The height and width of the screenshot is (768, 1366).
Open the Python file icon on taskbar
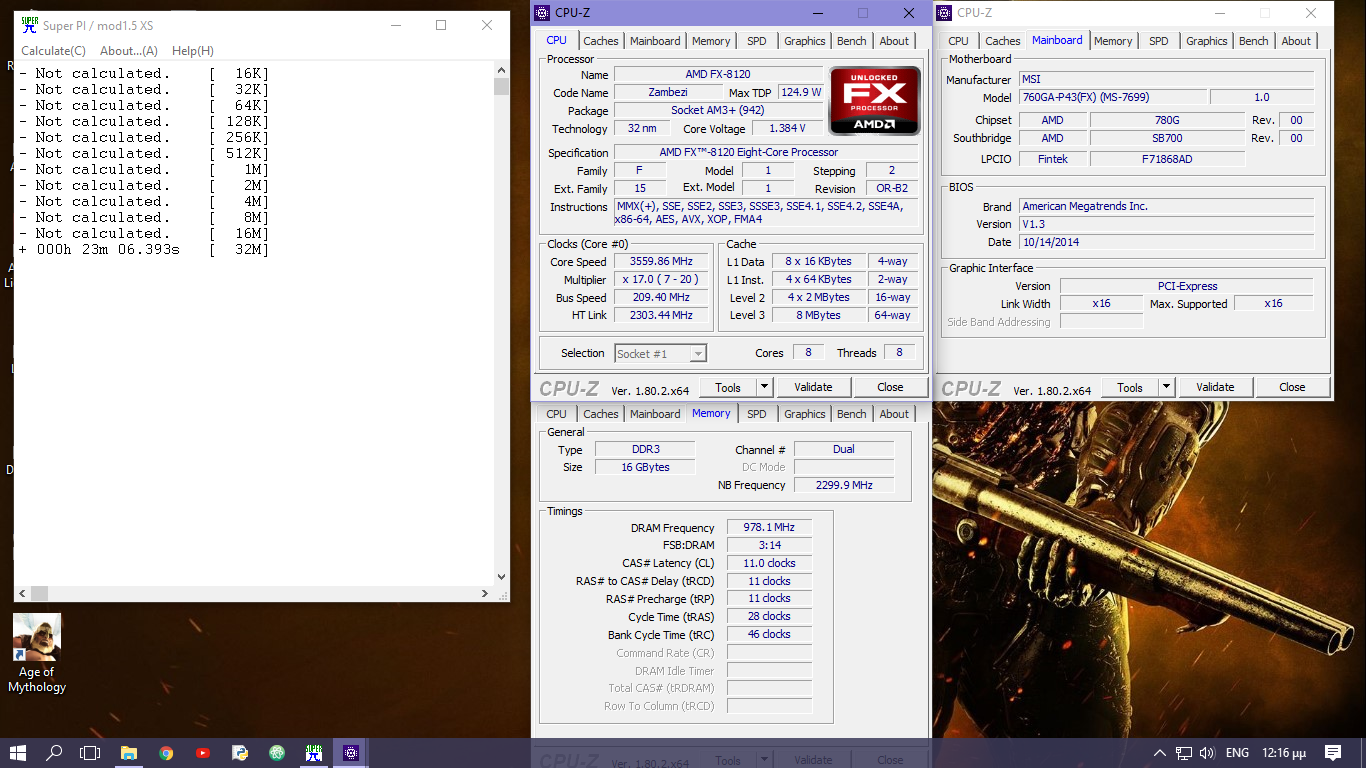240,753
